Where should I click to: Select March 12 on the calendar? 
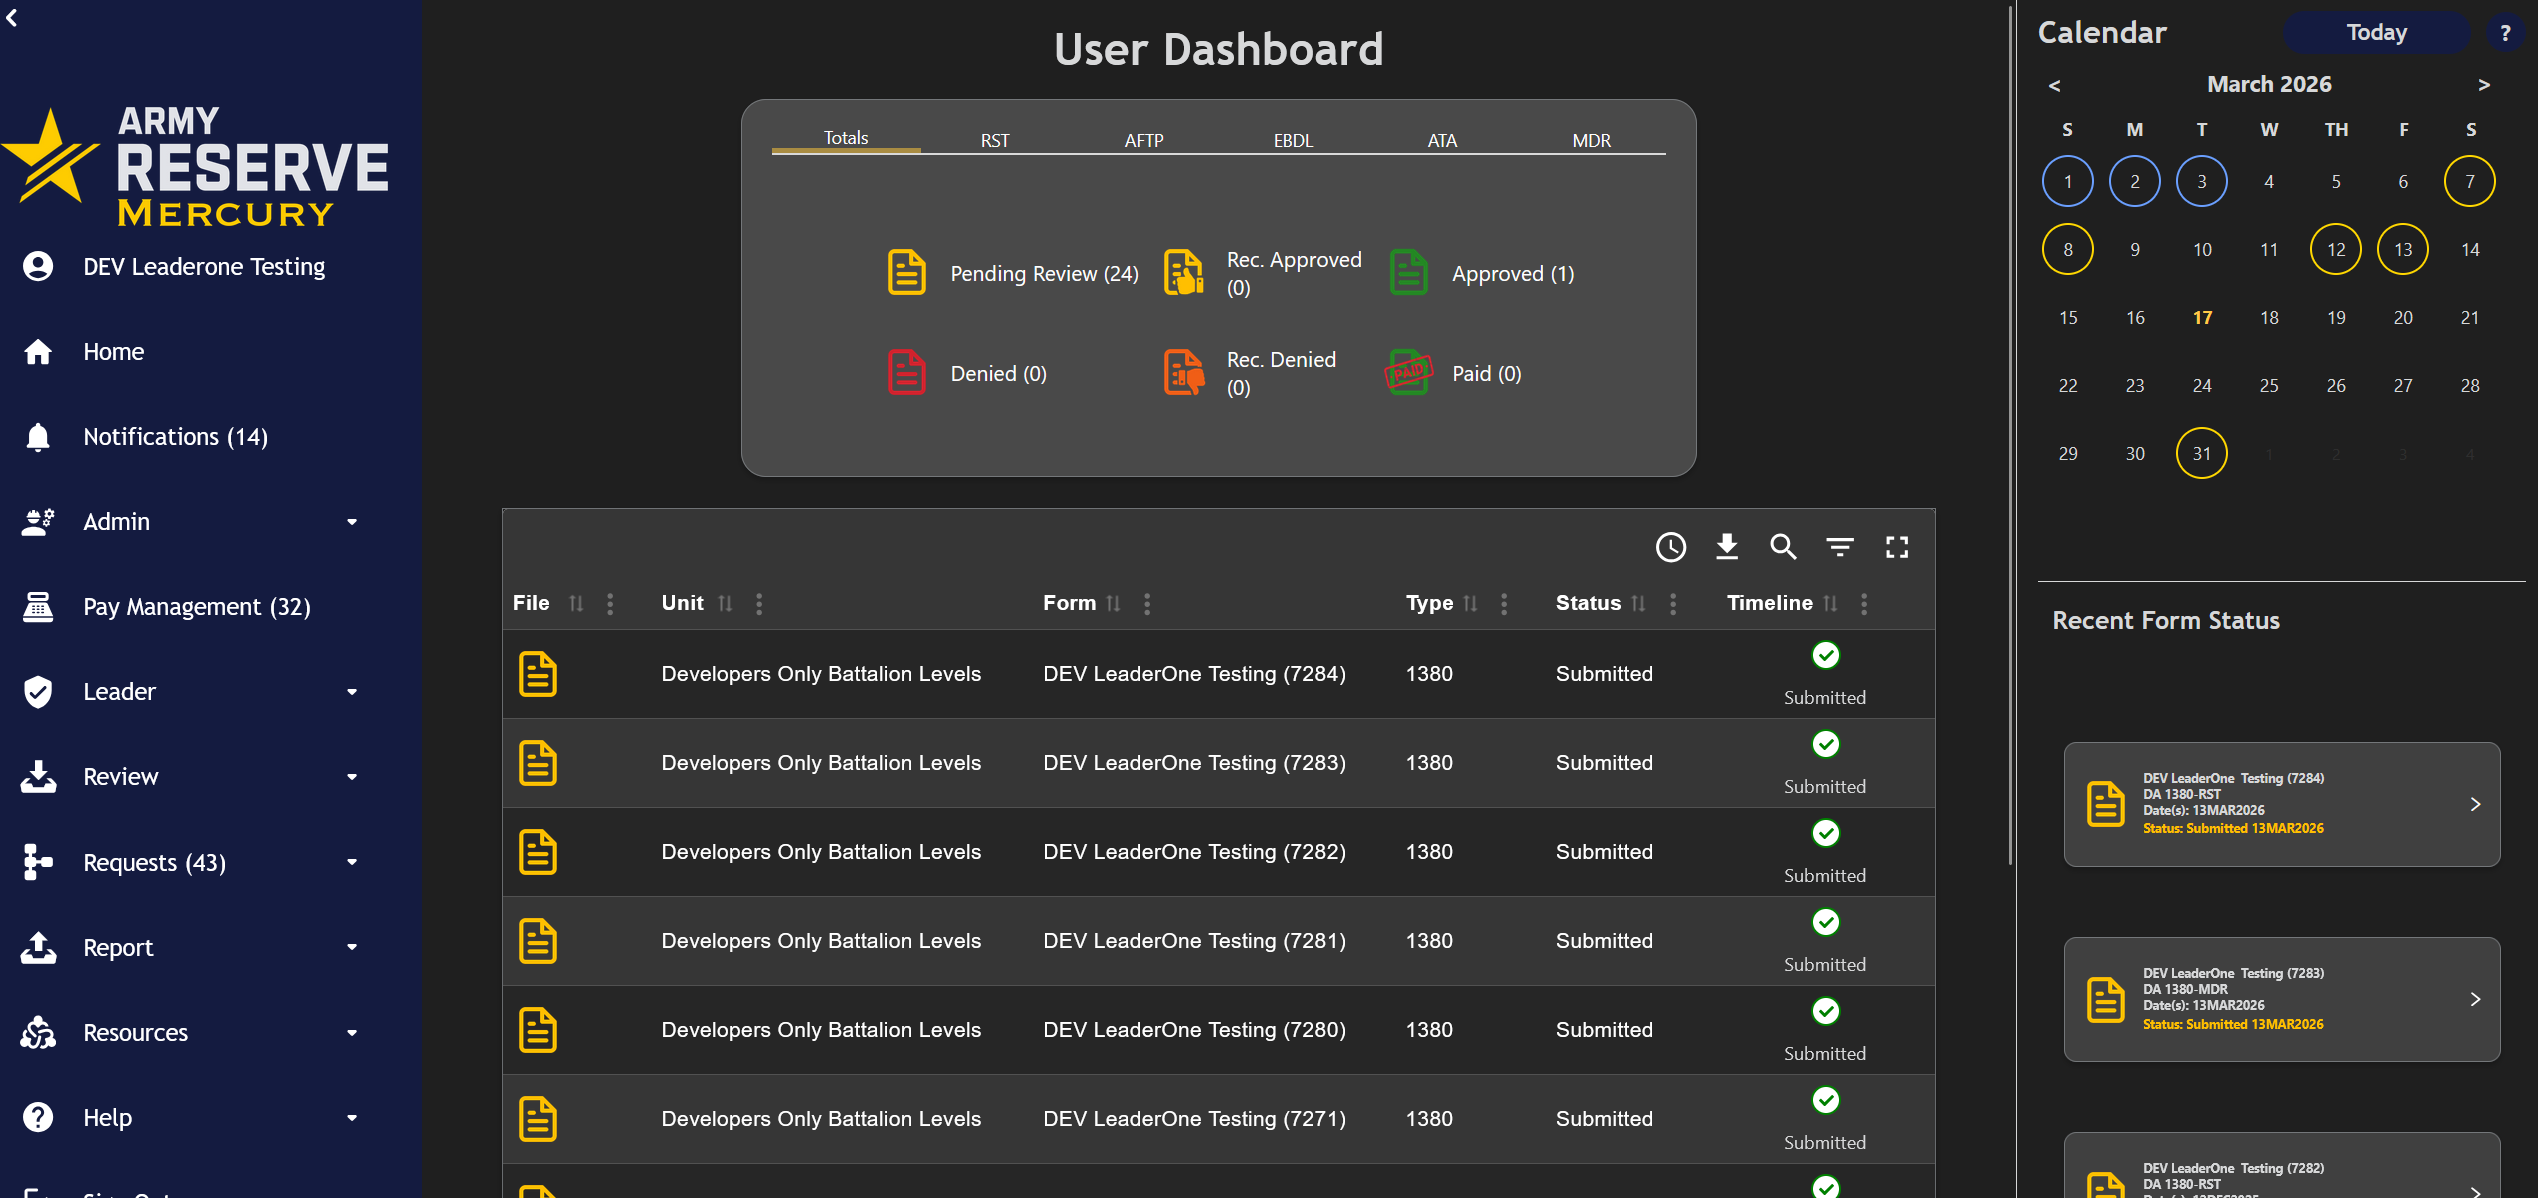pos(2335,249)
